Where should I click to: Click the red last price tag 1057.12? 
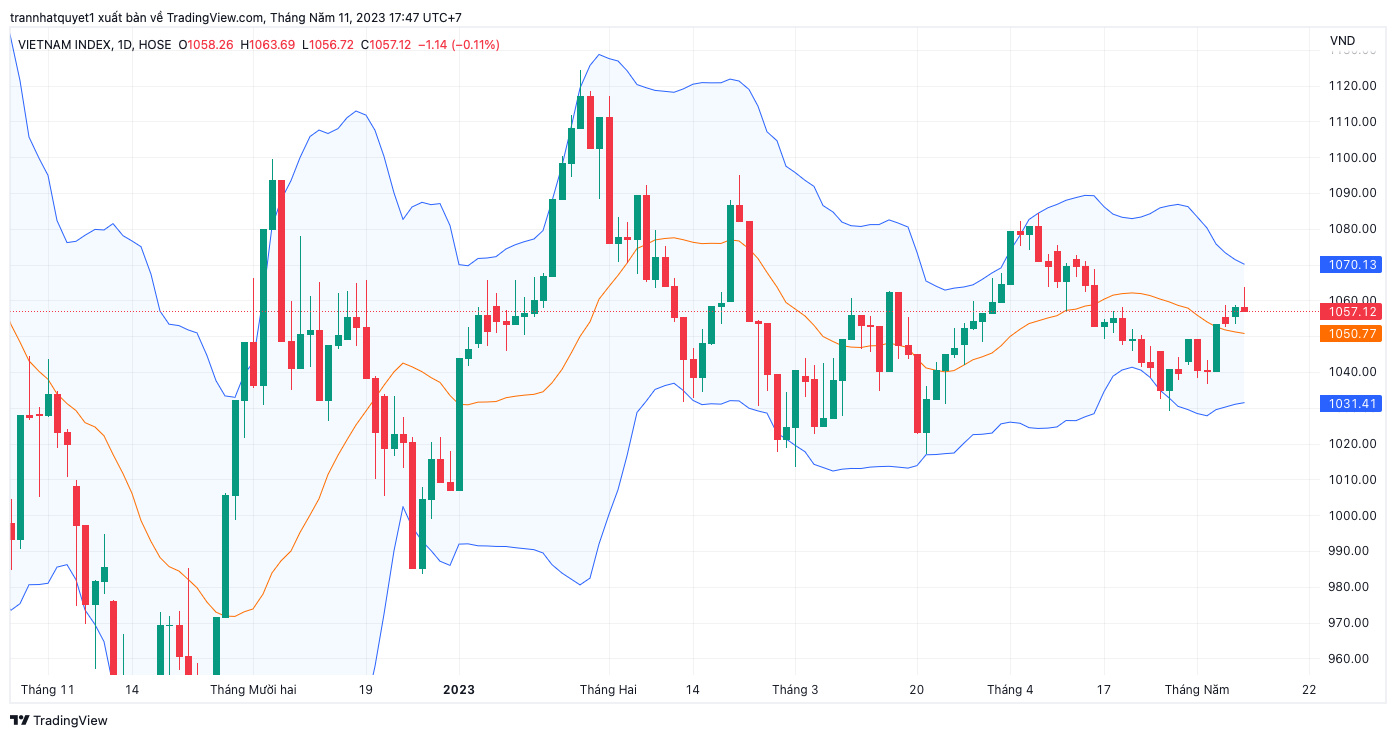point(1349,312)
